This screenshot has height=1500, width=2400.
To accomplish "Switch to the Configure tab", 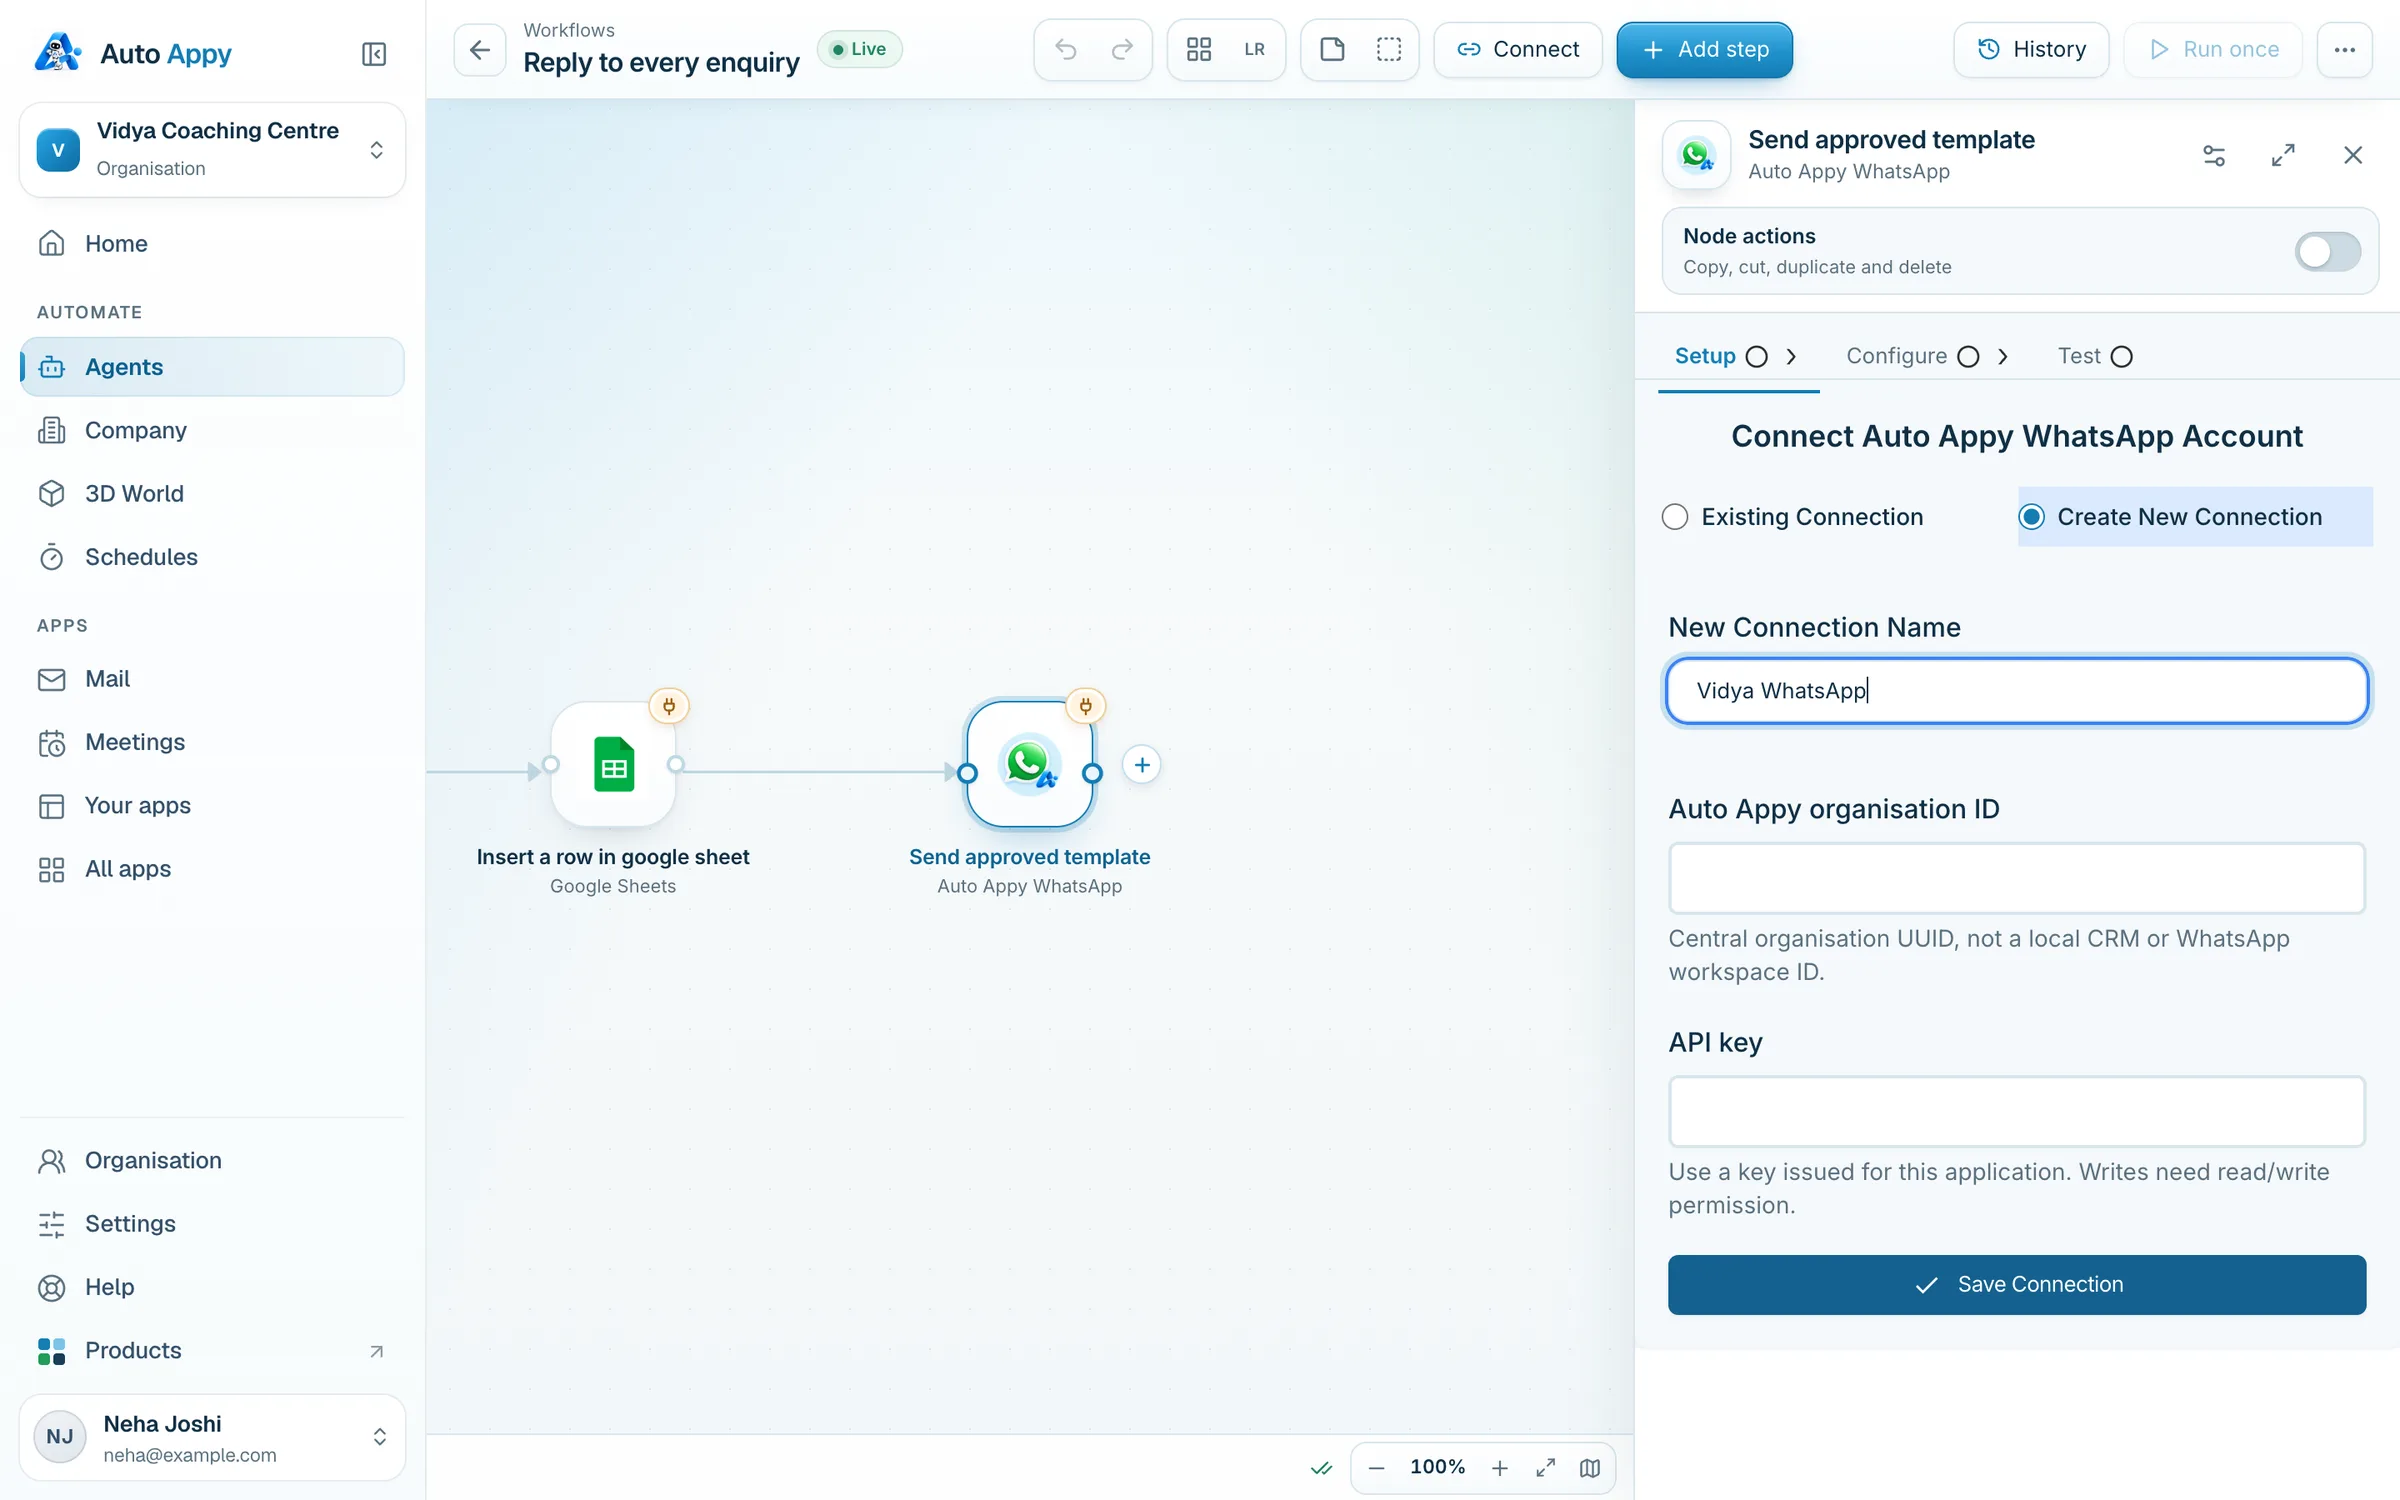I will 1928,356.
